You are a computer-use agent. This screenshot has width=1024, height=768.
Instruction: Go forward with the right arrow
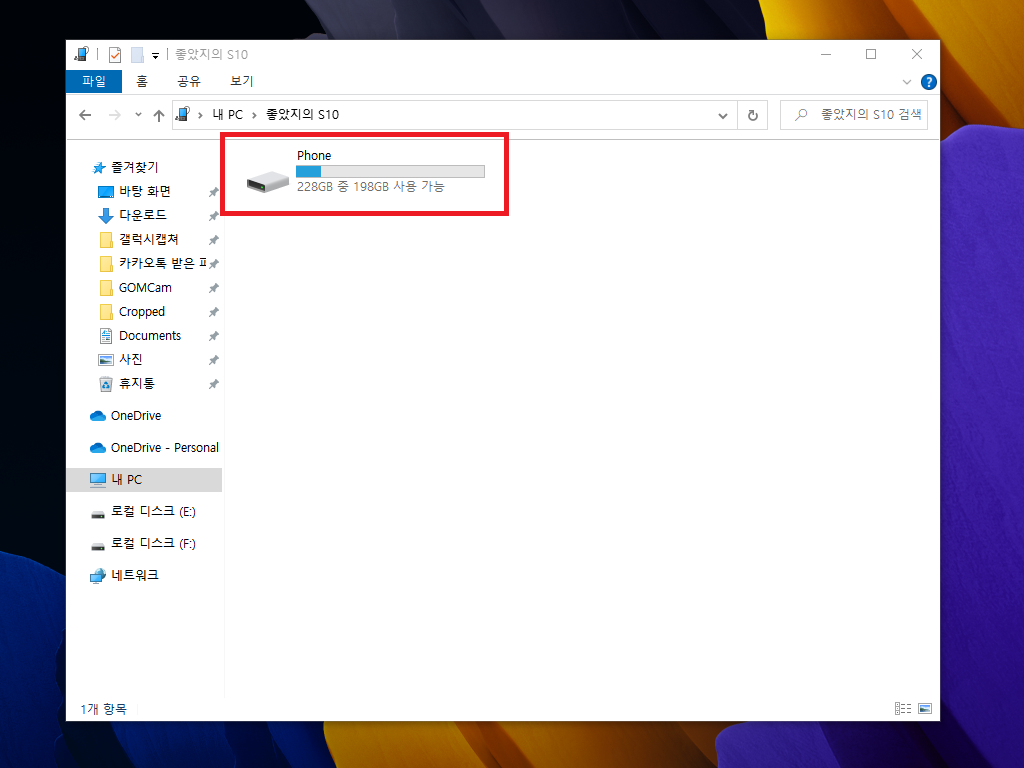pos(114,115)
